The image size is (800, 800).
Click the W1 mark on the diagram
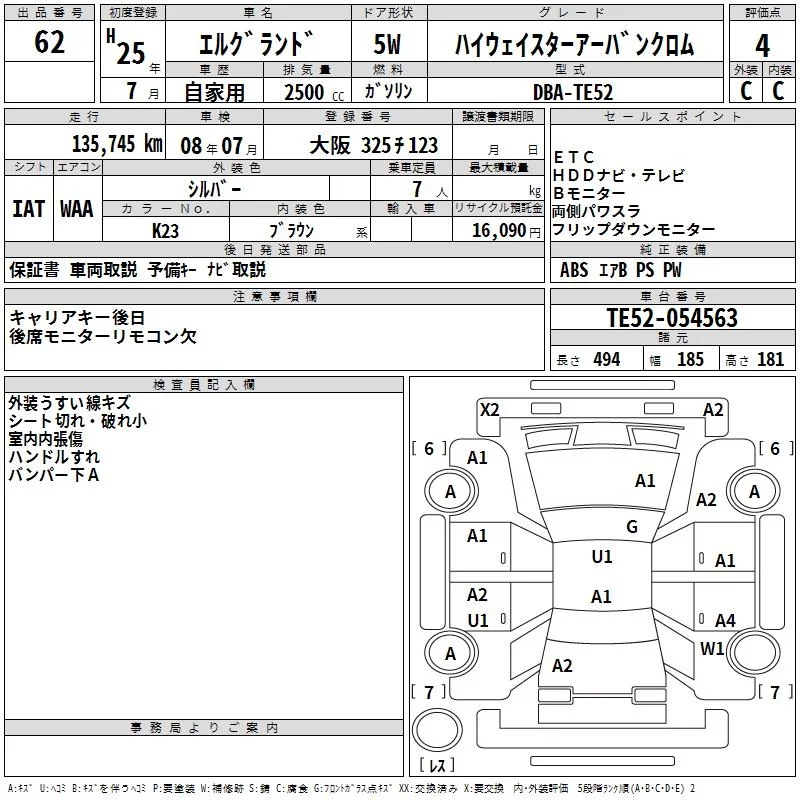tap(712, 649)
